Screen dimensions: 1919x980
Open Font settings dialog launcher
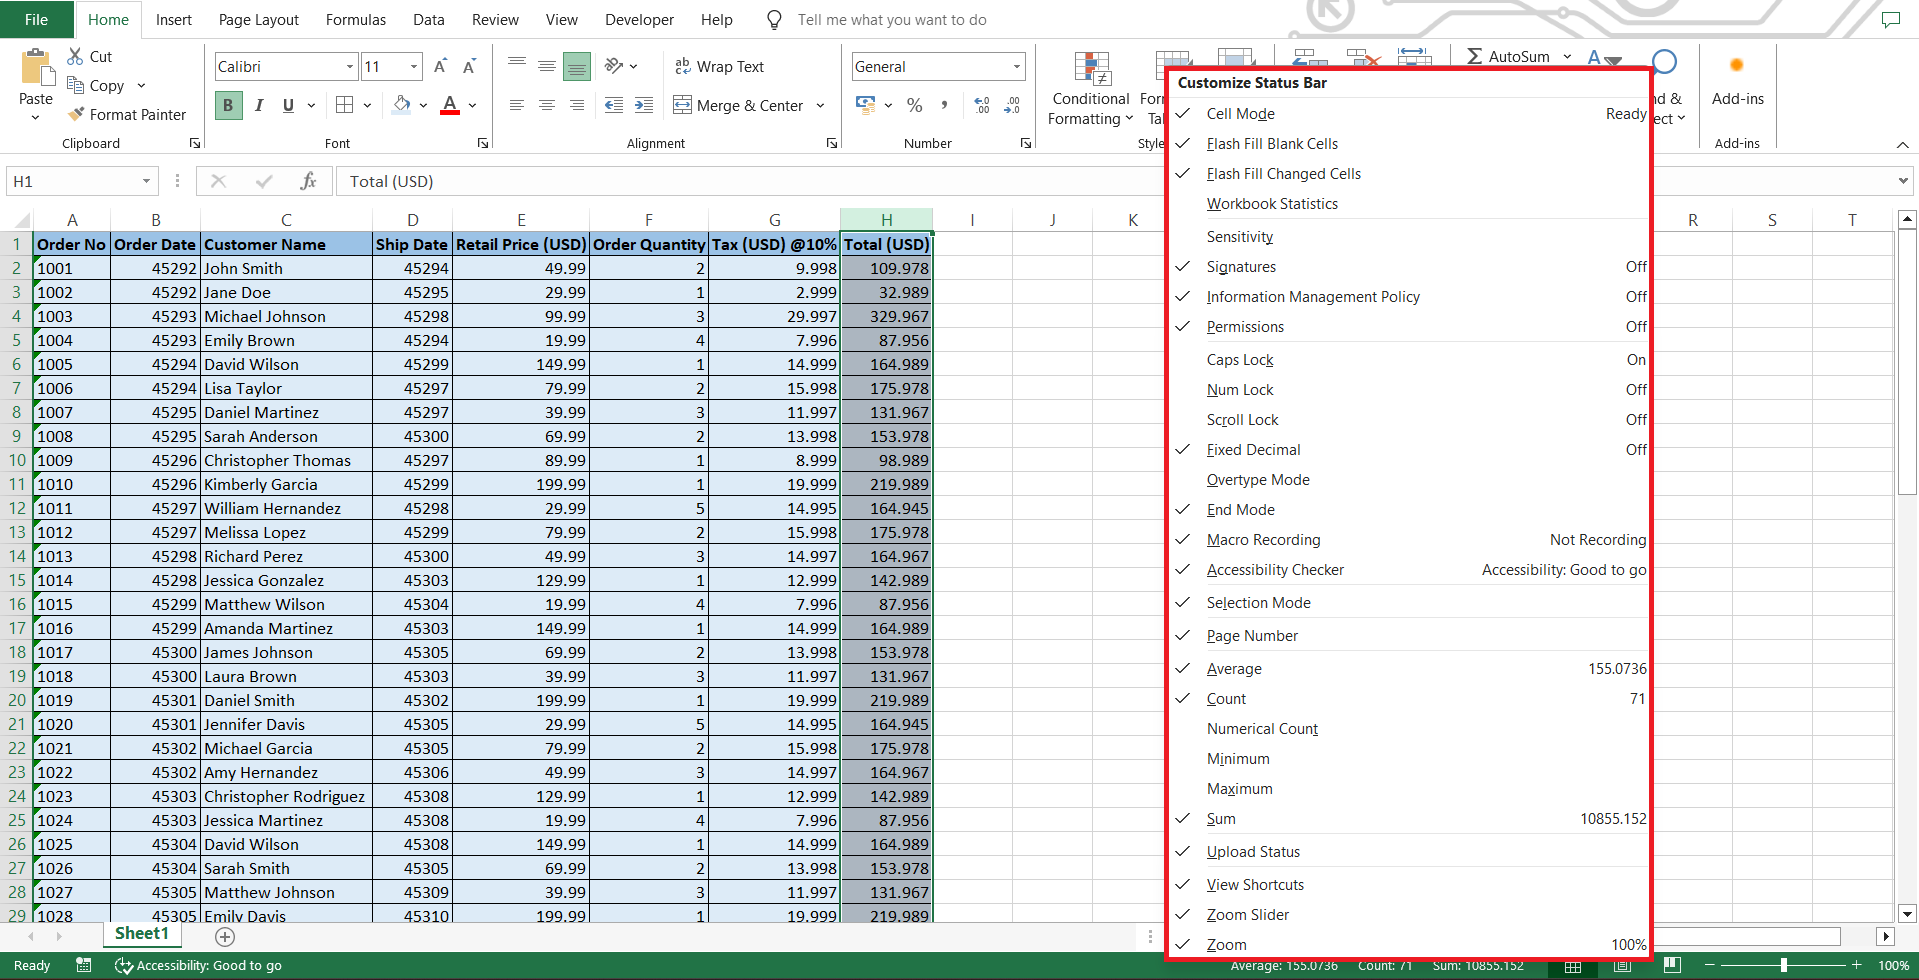coord(483,143)
